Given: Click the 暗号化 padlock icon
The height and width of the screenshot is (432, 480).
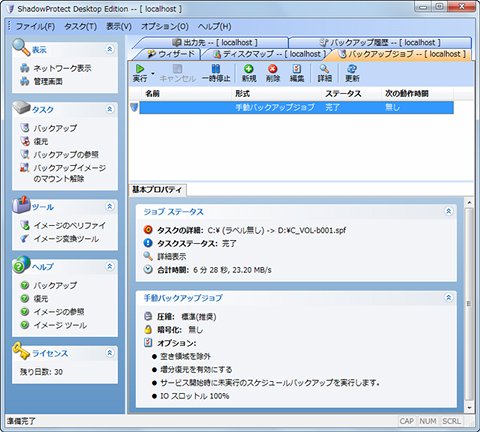Looking at the screenshot, I should point(148,329).
